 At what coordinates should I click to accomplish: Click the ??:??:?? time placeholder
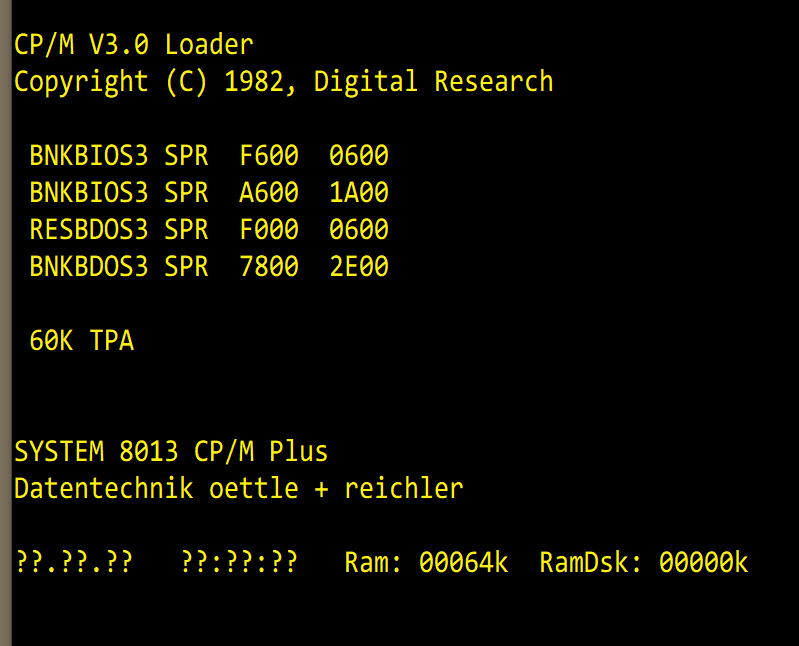(239, 562)
